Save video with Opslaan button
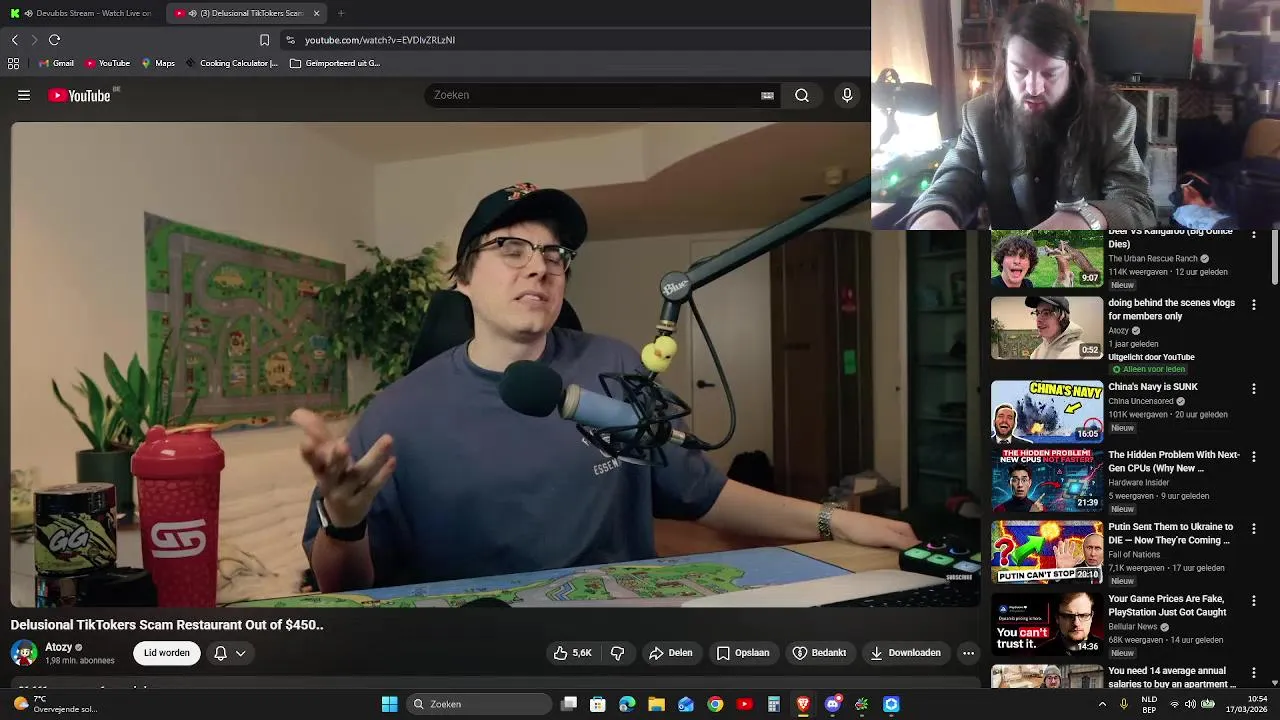 [743, 653]
